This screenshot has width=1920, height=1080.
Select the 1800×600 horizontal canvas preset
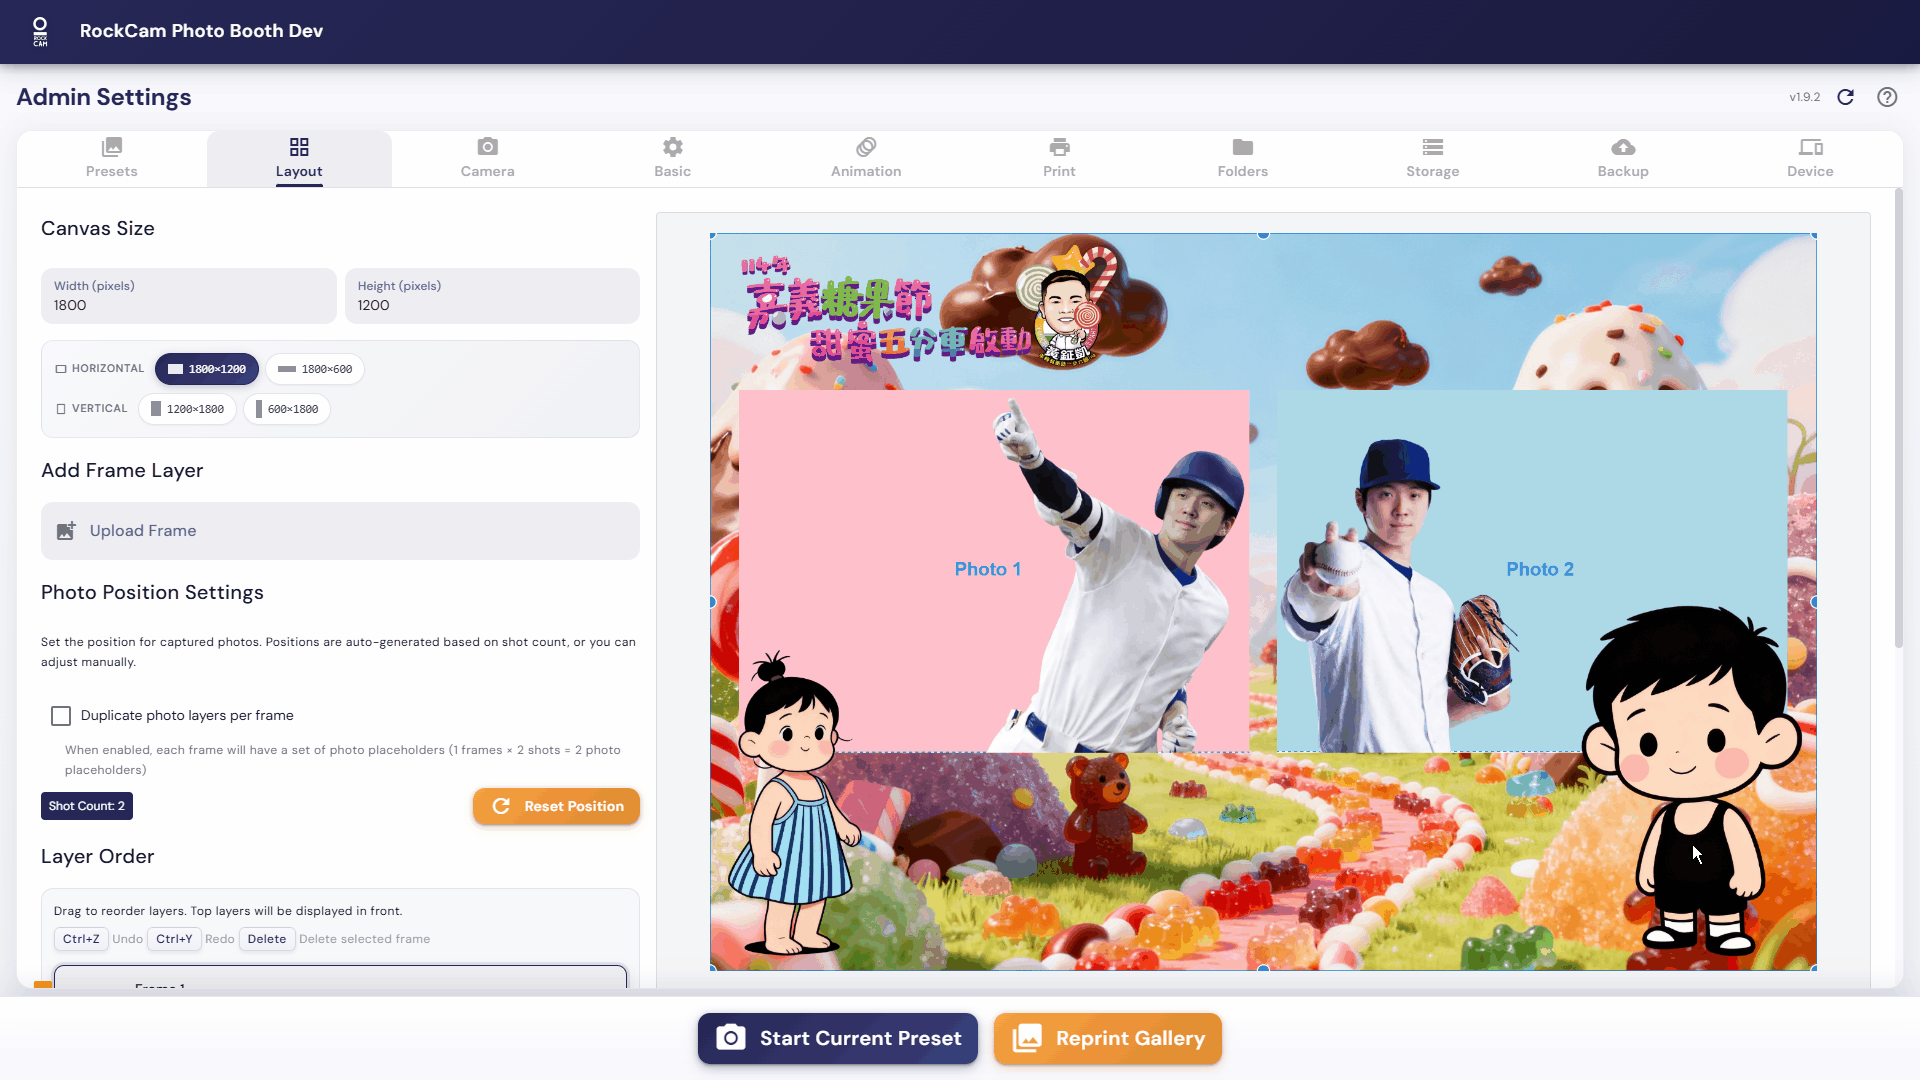pyautogui.click(x=316, y=369)
